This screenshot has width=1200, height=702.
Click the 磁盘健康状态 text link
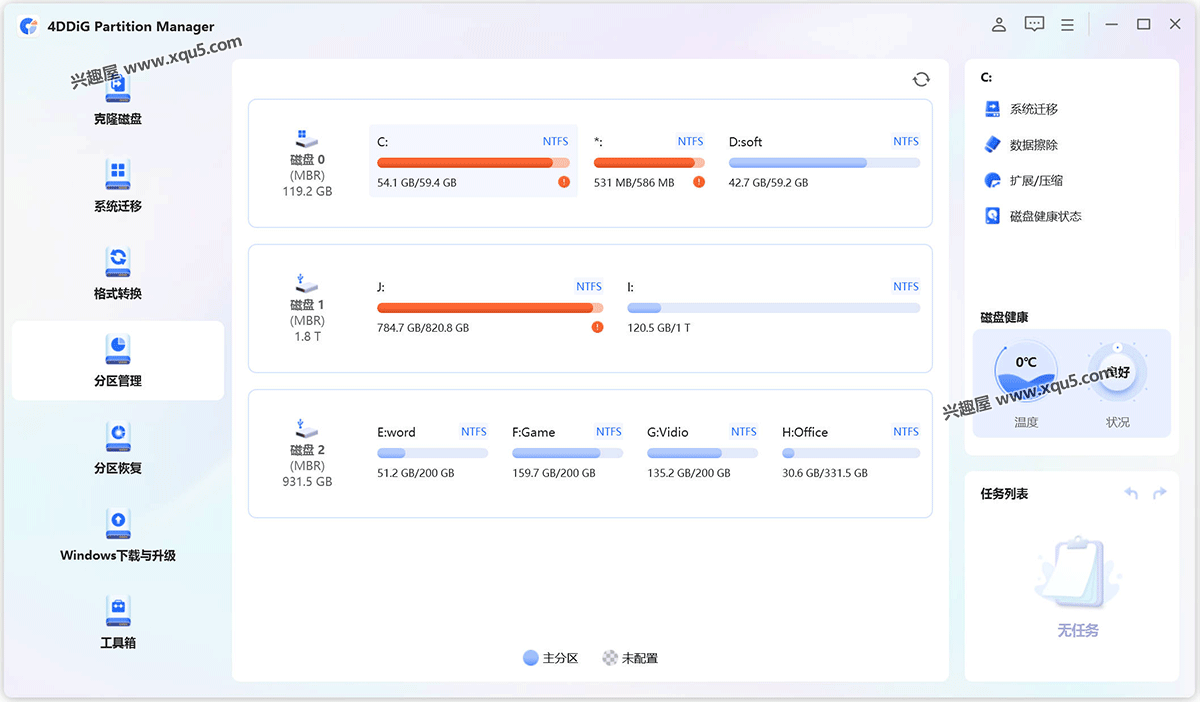[1046, 216]
